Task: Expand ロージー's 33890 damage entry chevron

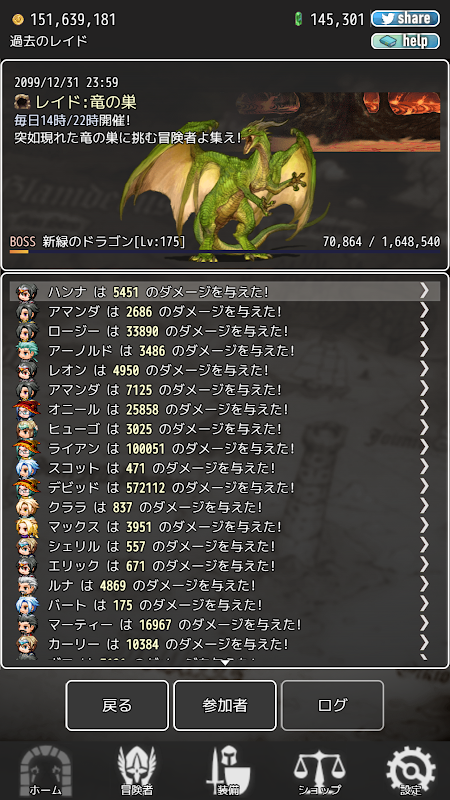Action: click(424, 330)
